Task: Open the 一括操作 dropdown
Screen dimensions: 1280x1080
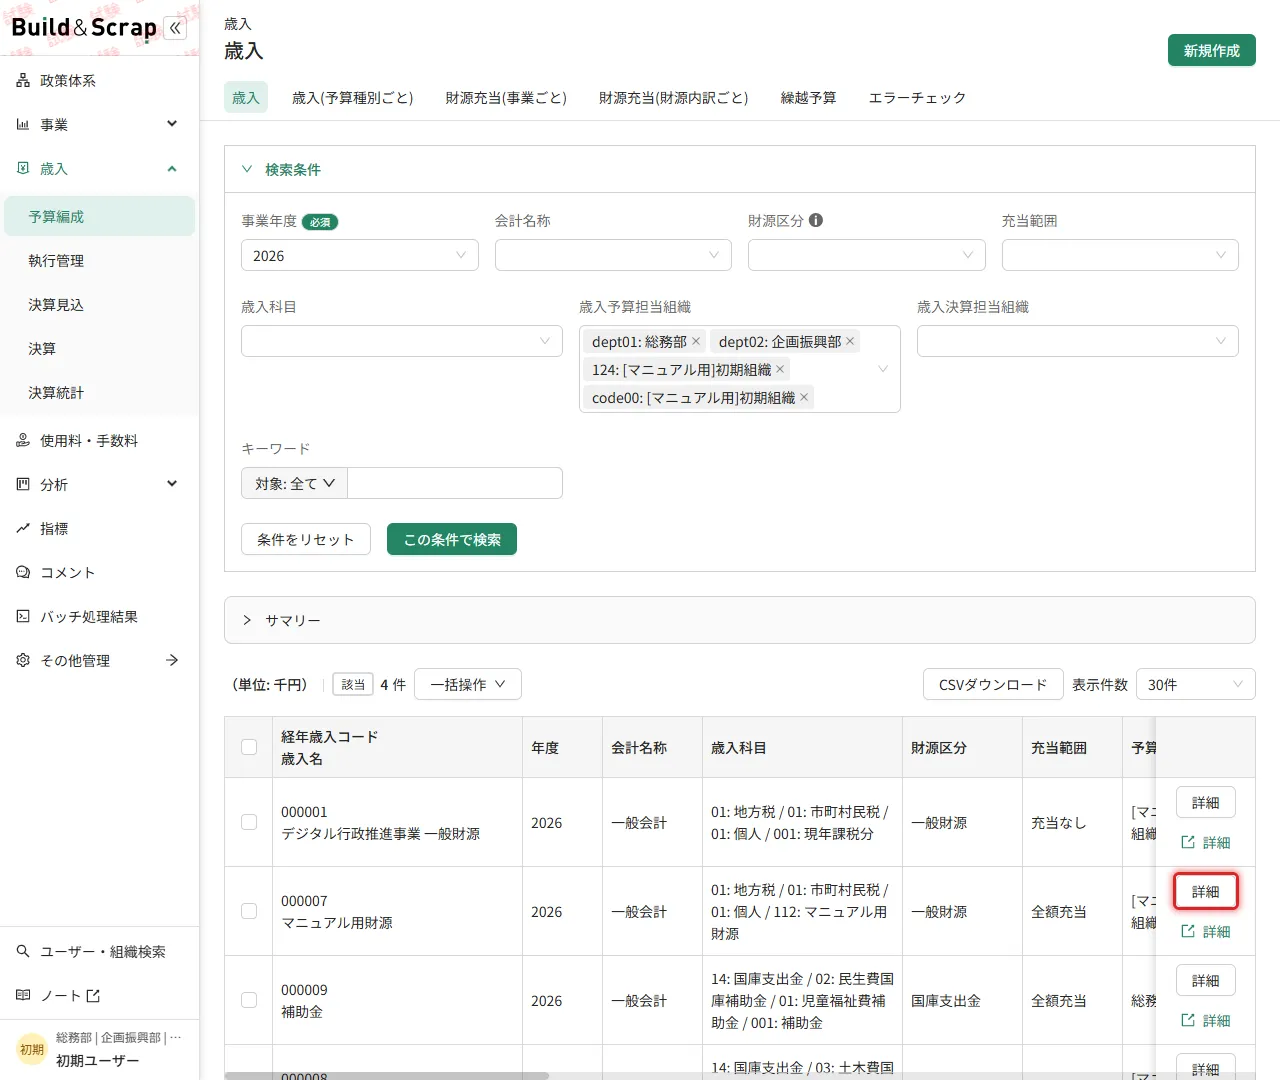Action: coord(468,685)
